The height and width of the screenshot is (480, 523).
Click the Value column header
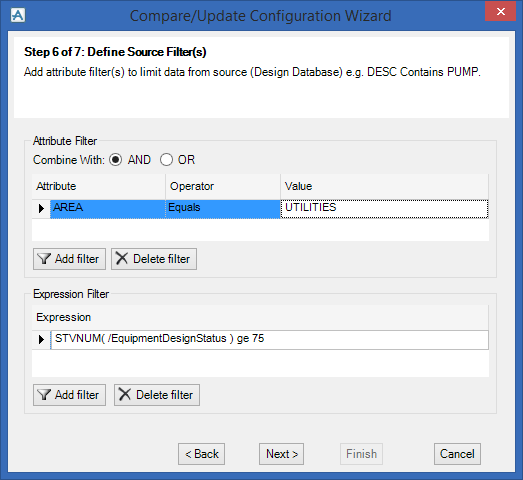point(384,186)
